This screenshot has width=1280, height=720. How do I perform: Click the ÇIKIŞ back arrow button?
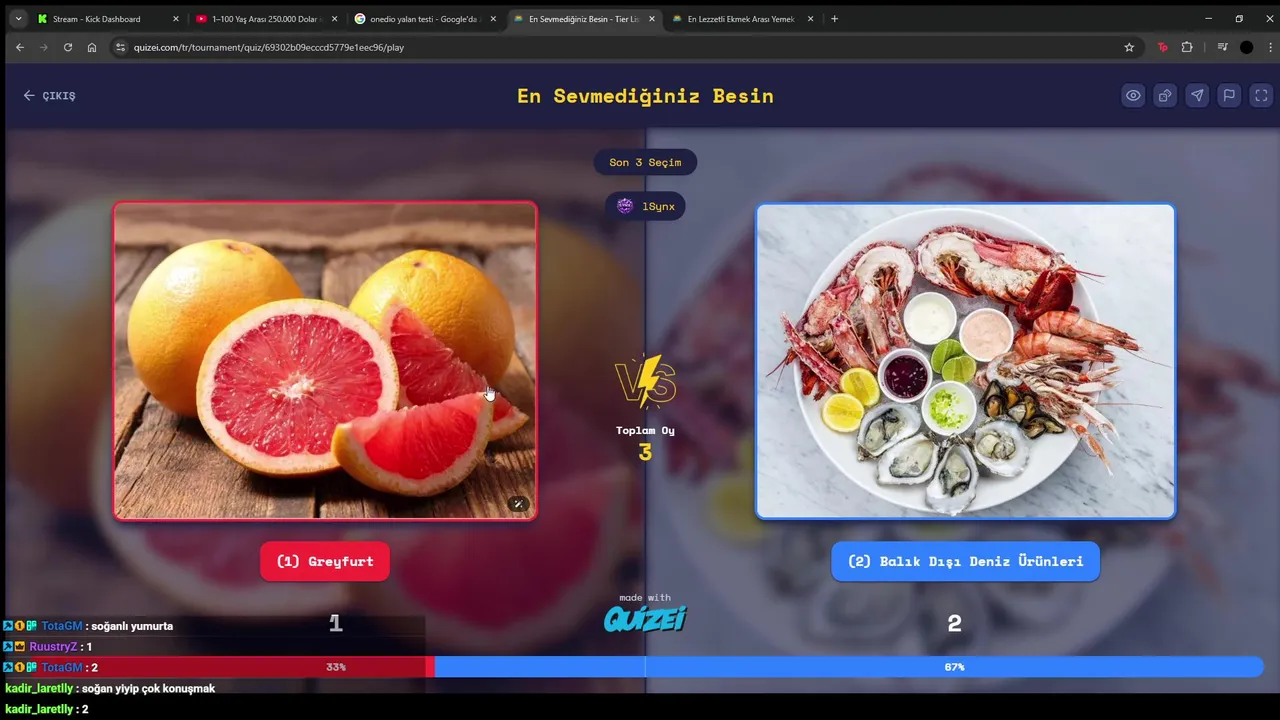coord(49,96)
